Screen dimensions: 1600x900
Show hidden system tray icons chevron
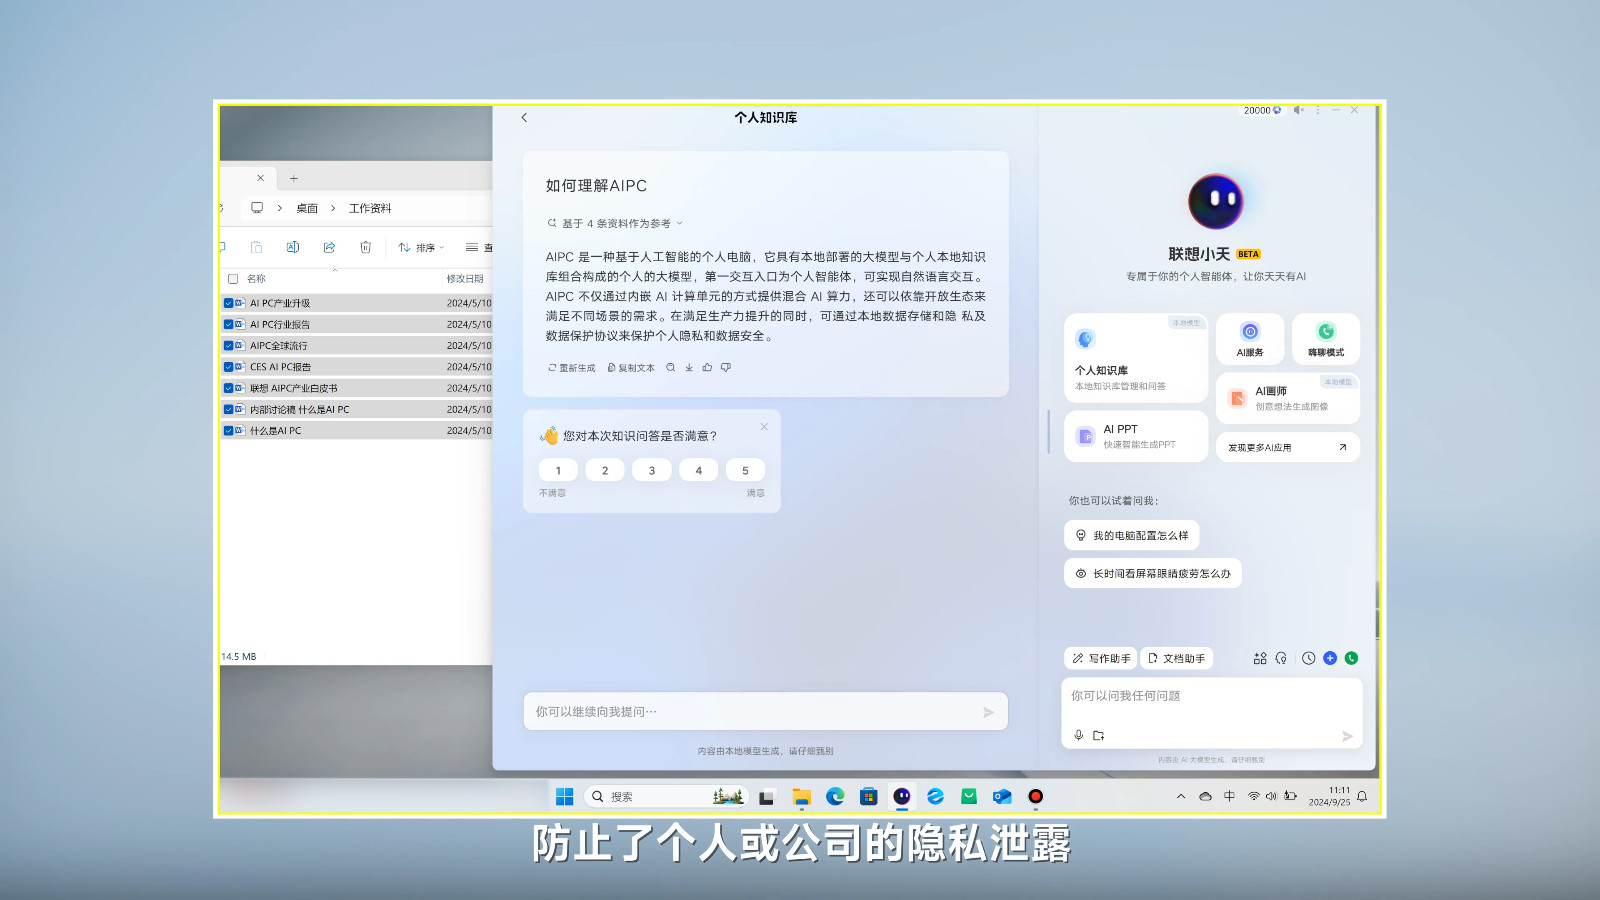(x=1181, y=797)
